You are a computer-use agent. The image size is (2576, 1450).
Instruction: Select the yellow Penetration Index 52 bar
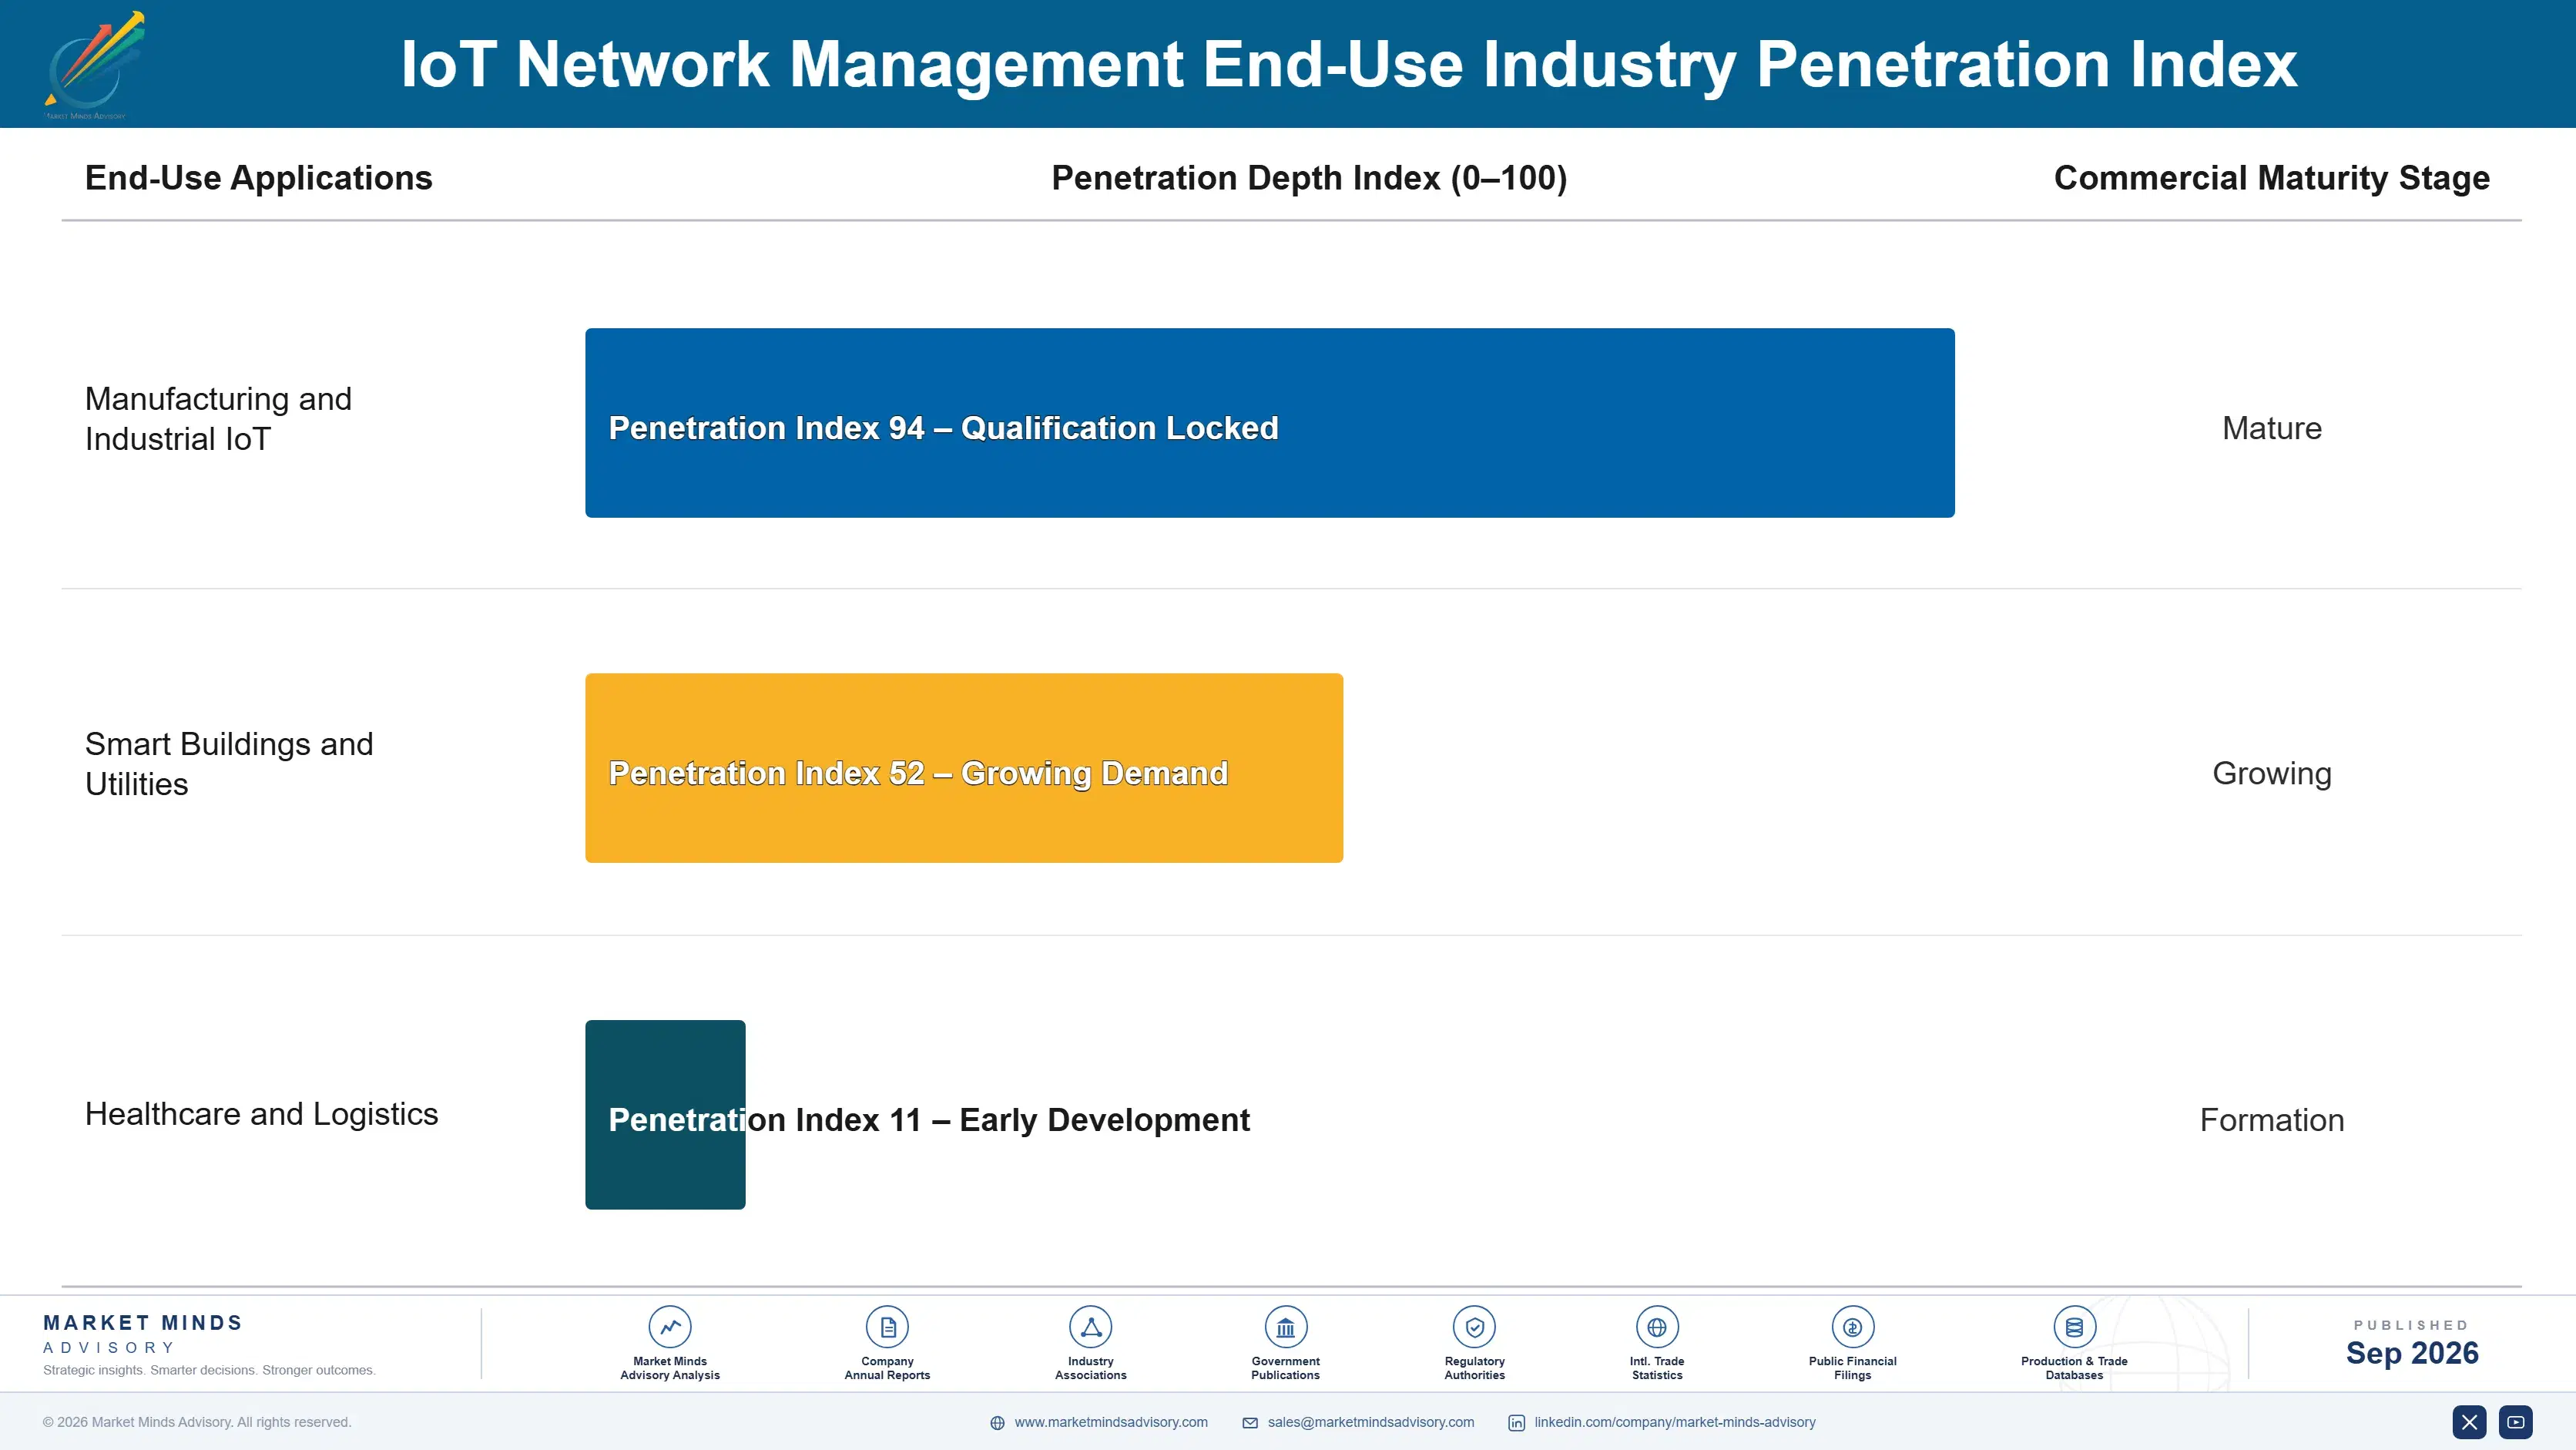pos(964,768)
